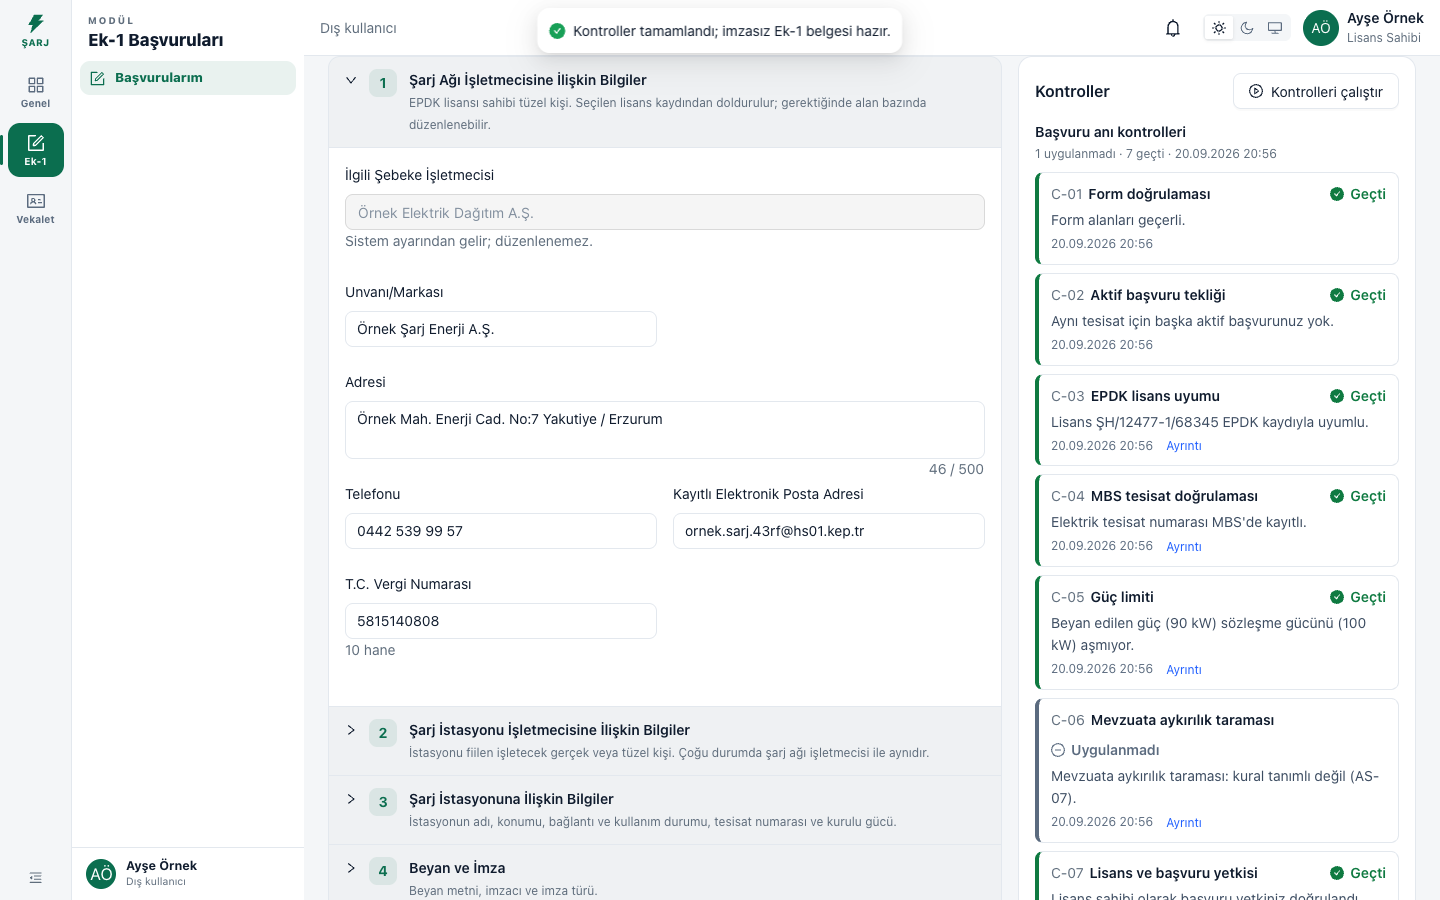Image resolution: width=1440 pixels, height=900 pixels.
Task: Click the Geçti status icon for C-04
Action: pyautogui.click(x=1337, y=496)
